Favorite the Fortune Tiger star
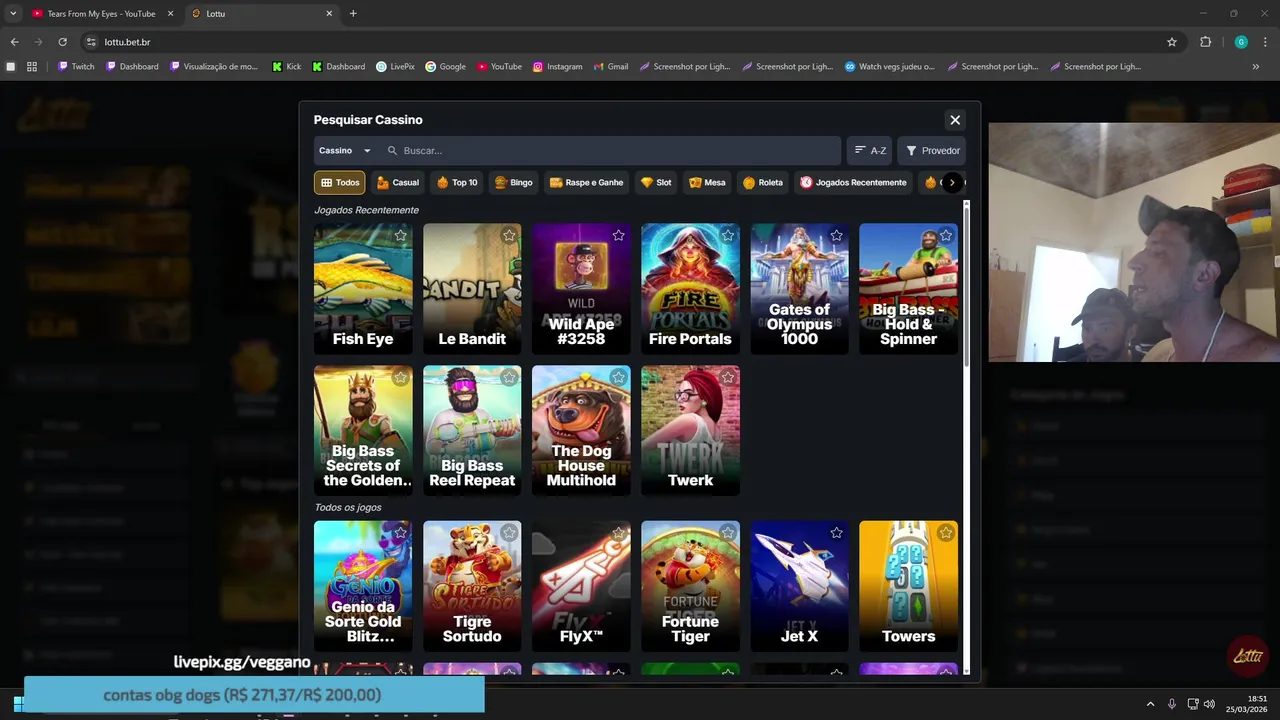 point(728,533)
